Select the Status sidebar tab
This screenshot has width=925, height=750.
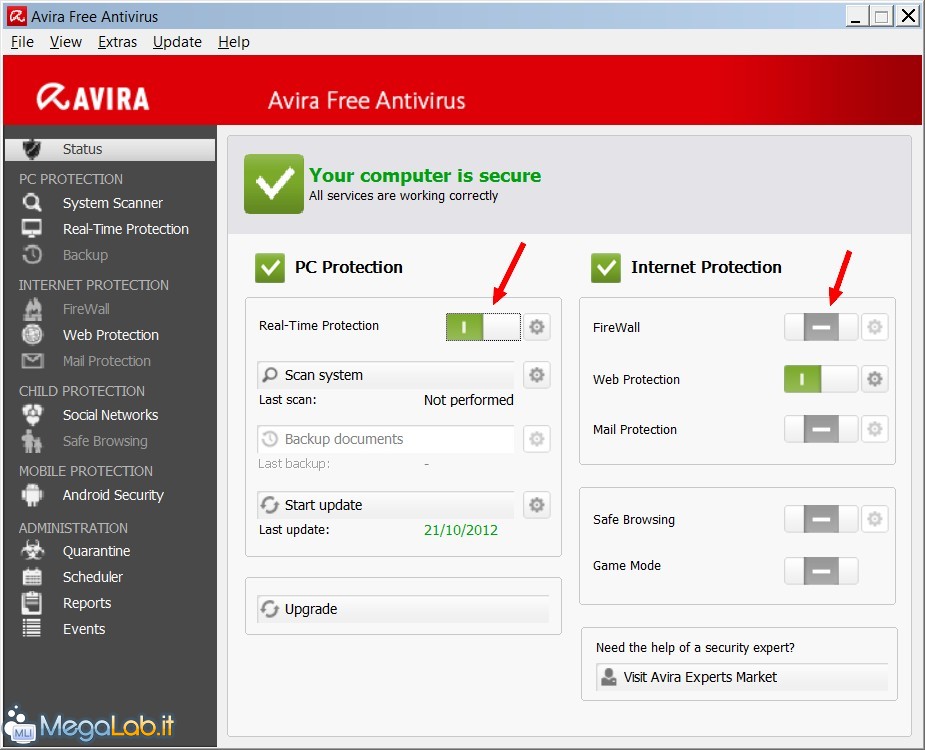pyautogui.click(x=110, y=149)
